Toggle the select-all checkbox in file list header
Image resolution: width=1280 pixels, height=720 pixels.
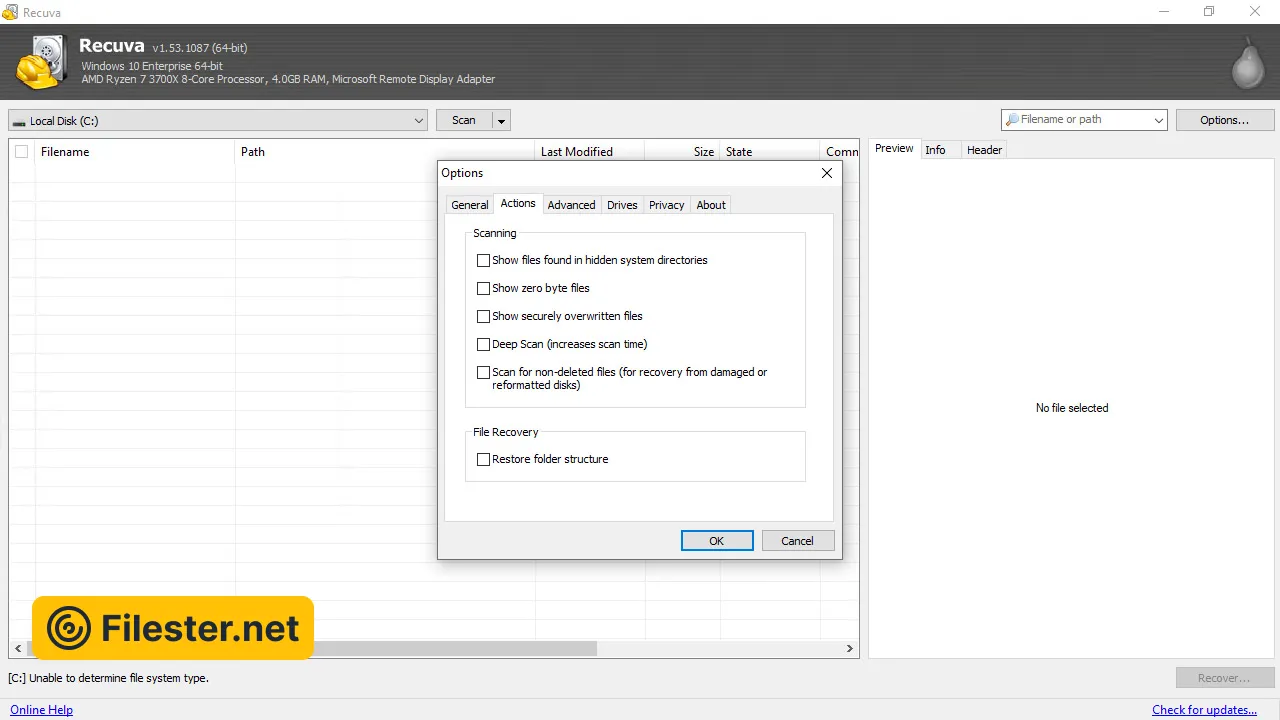(21, 152)
